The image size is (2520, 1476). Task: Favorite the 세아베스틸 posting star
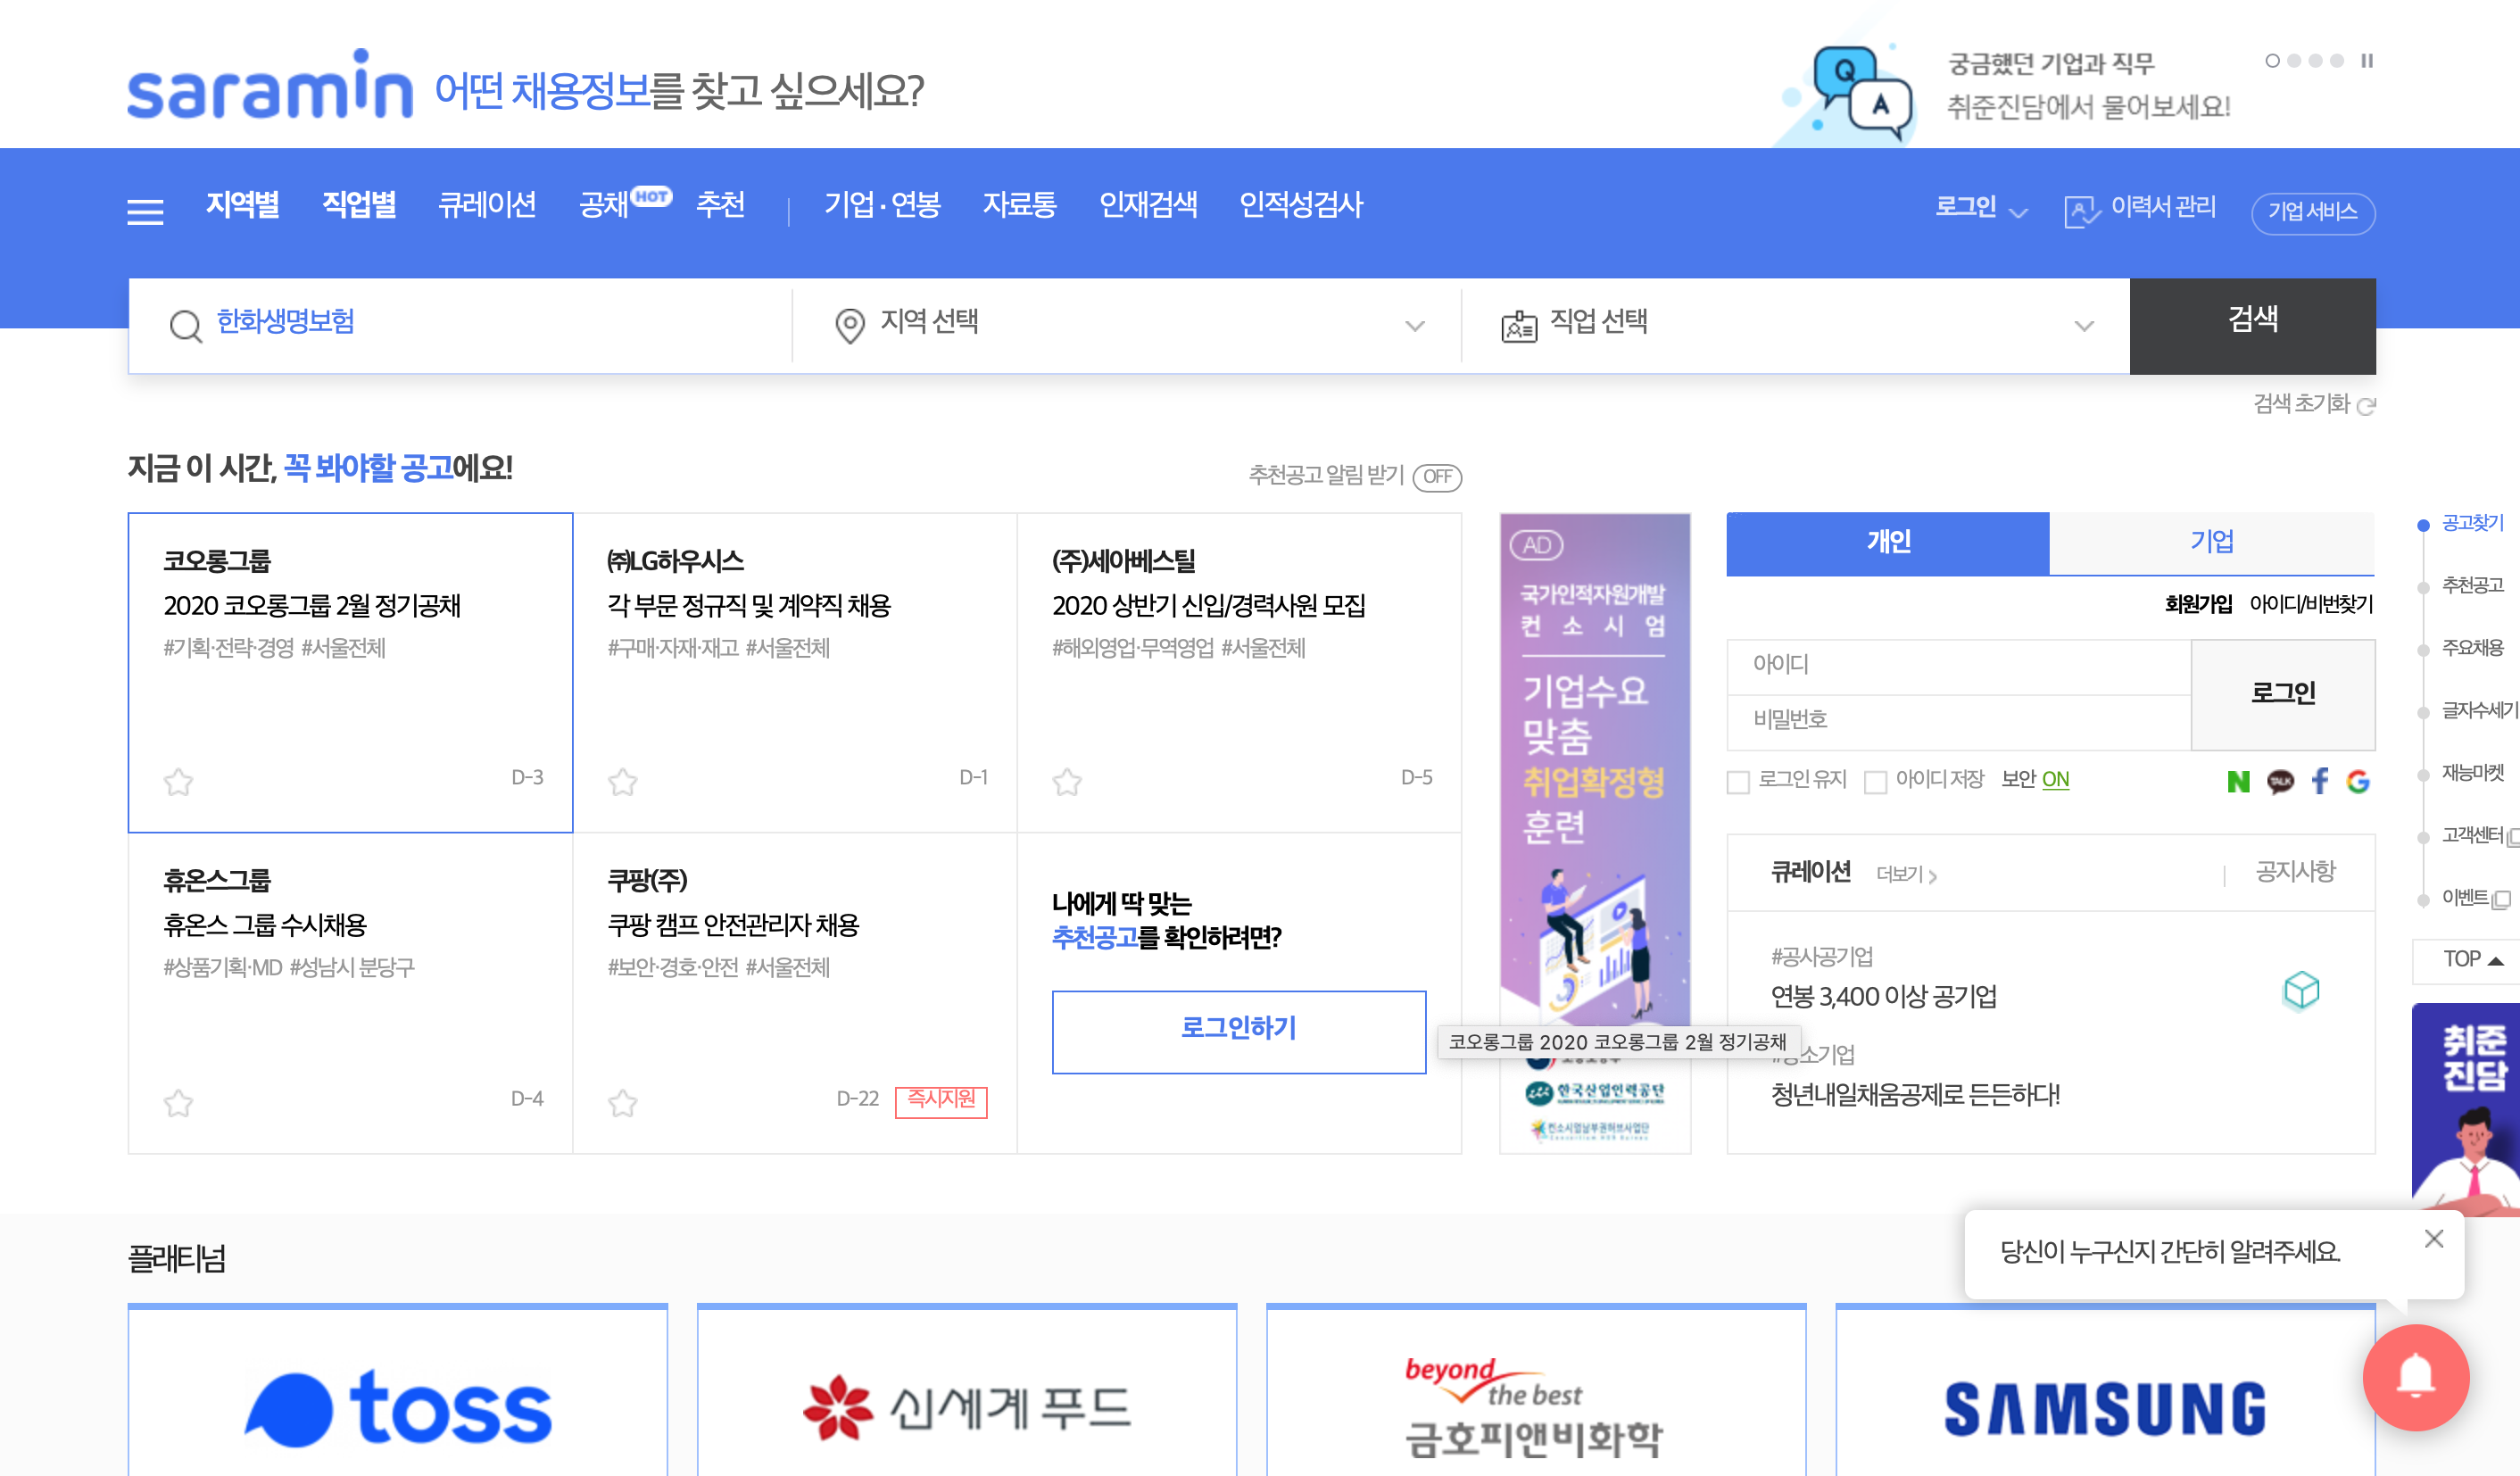point(1067,781)
